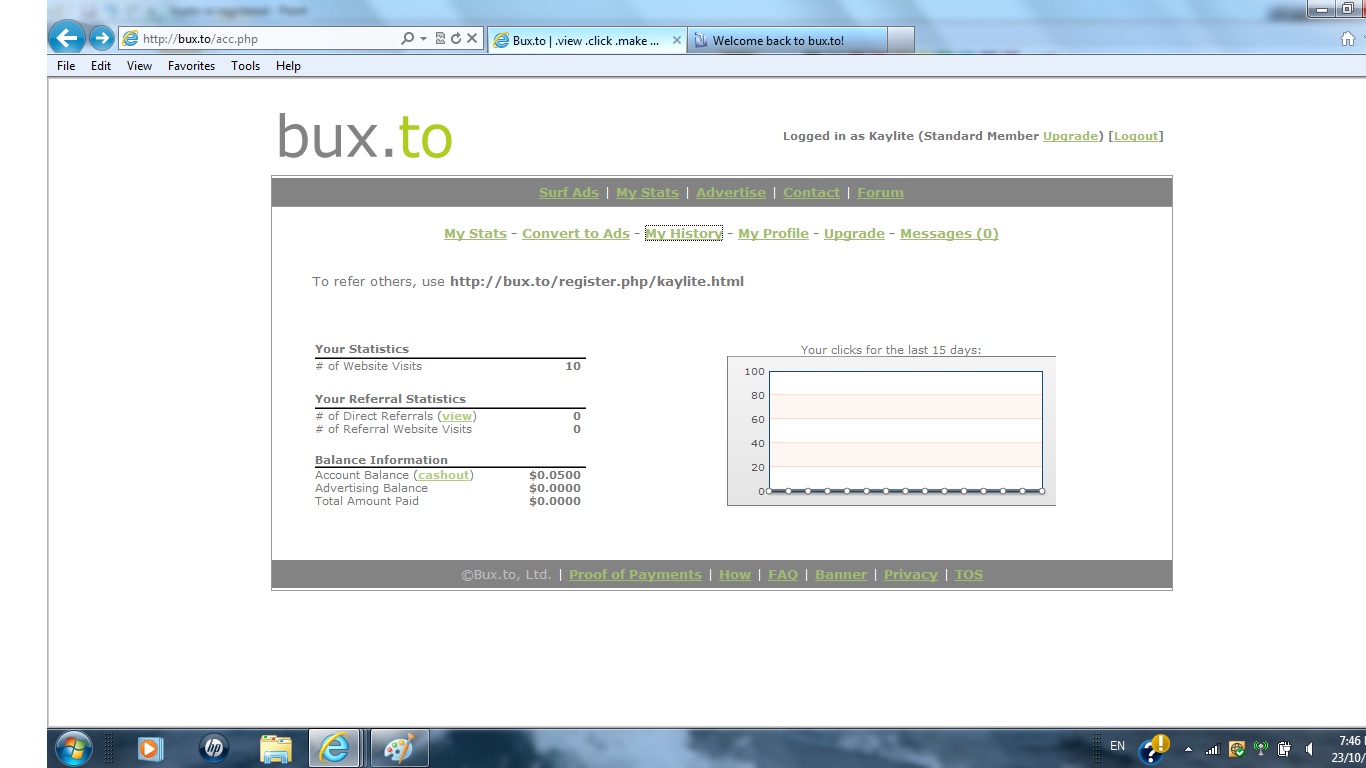The width and height of the screenshot is (1366, 768).
Task: Show hidden system tray icons
Action: click(x=1188, y=750)
